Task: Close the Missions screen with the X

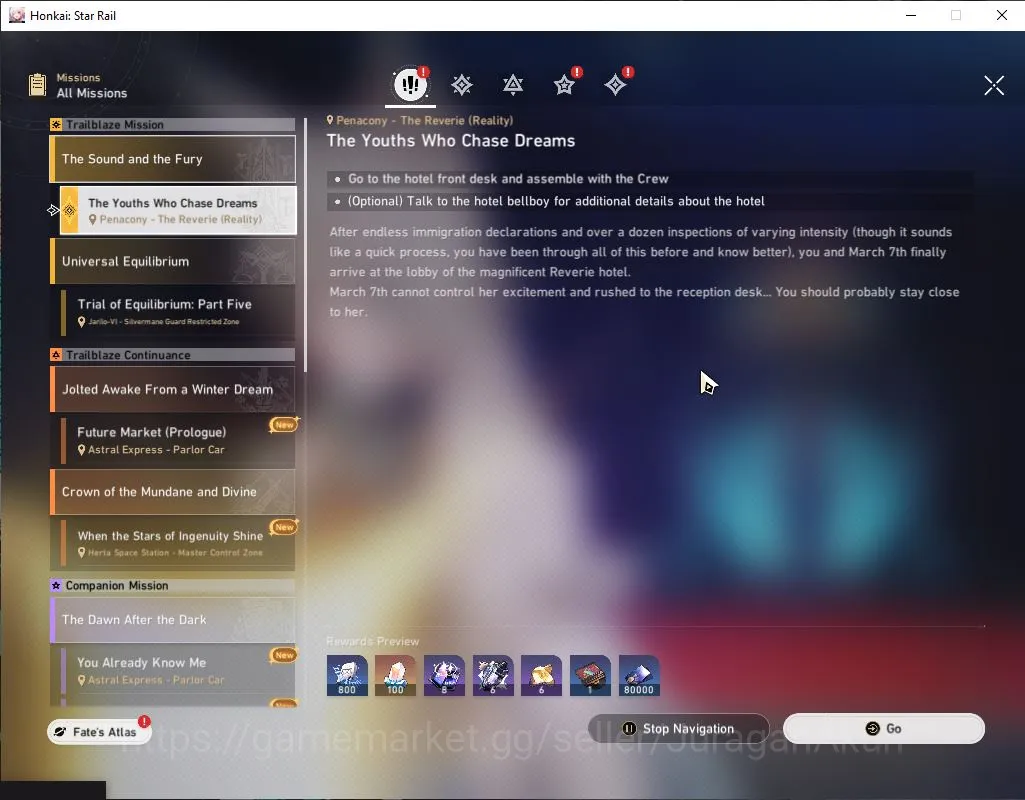Action: click(994, 85)
